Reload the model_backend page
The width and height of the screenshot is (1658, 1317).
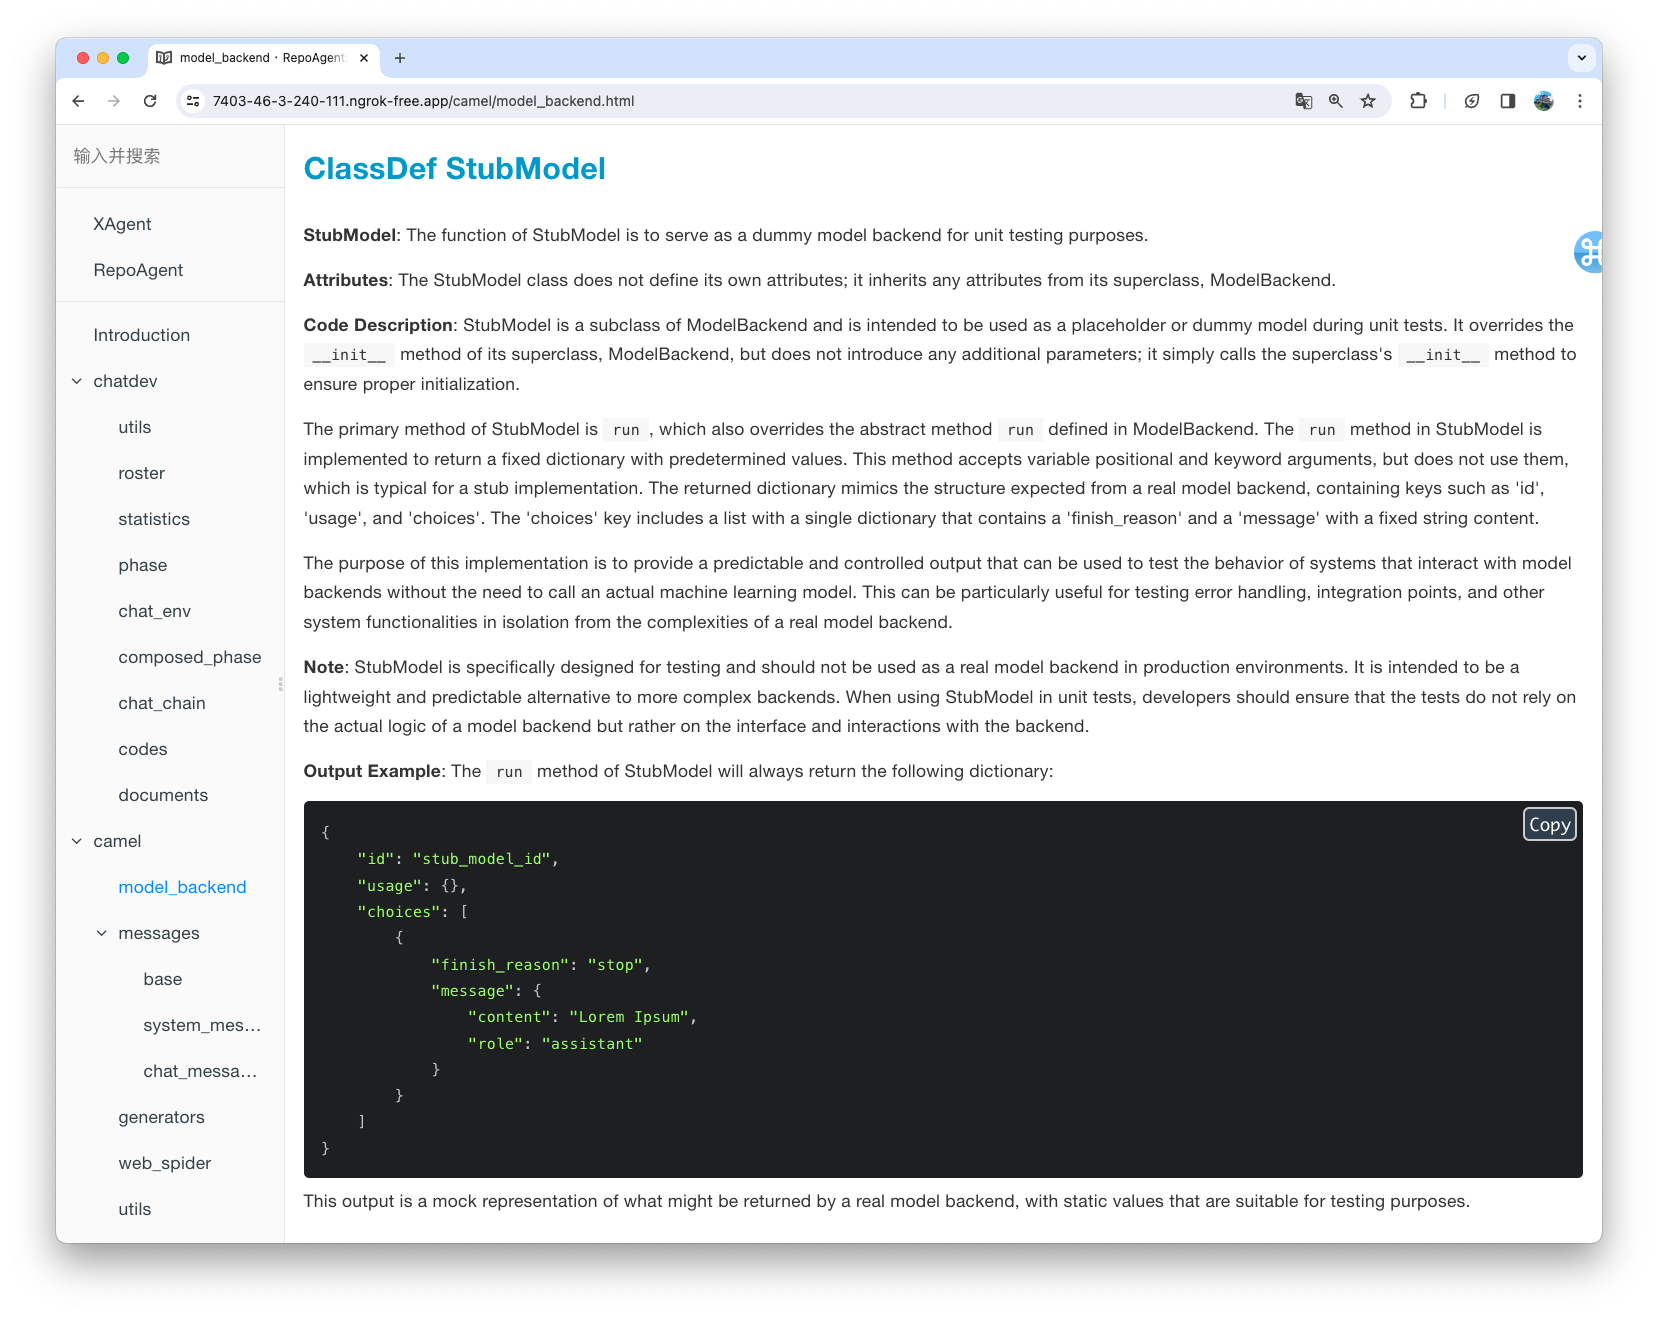coord(150,101)
